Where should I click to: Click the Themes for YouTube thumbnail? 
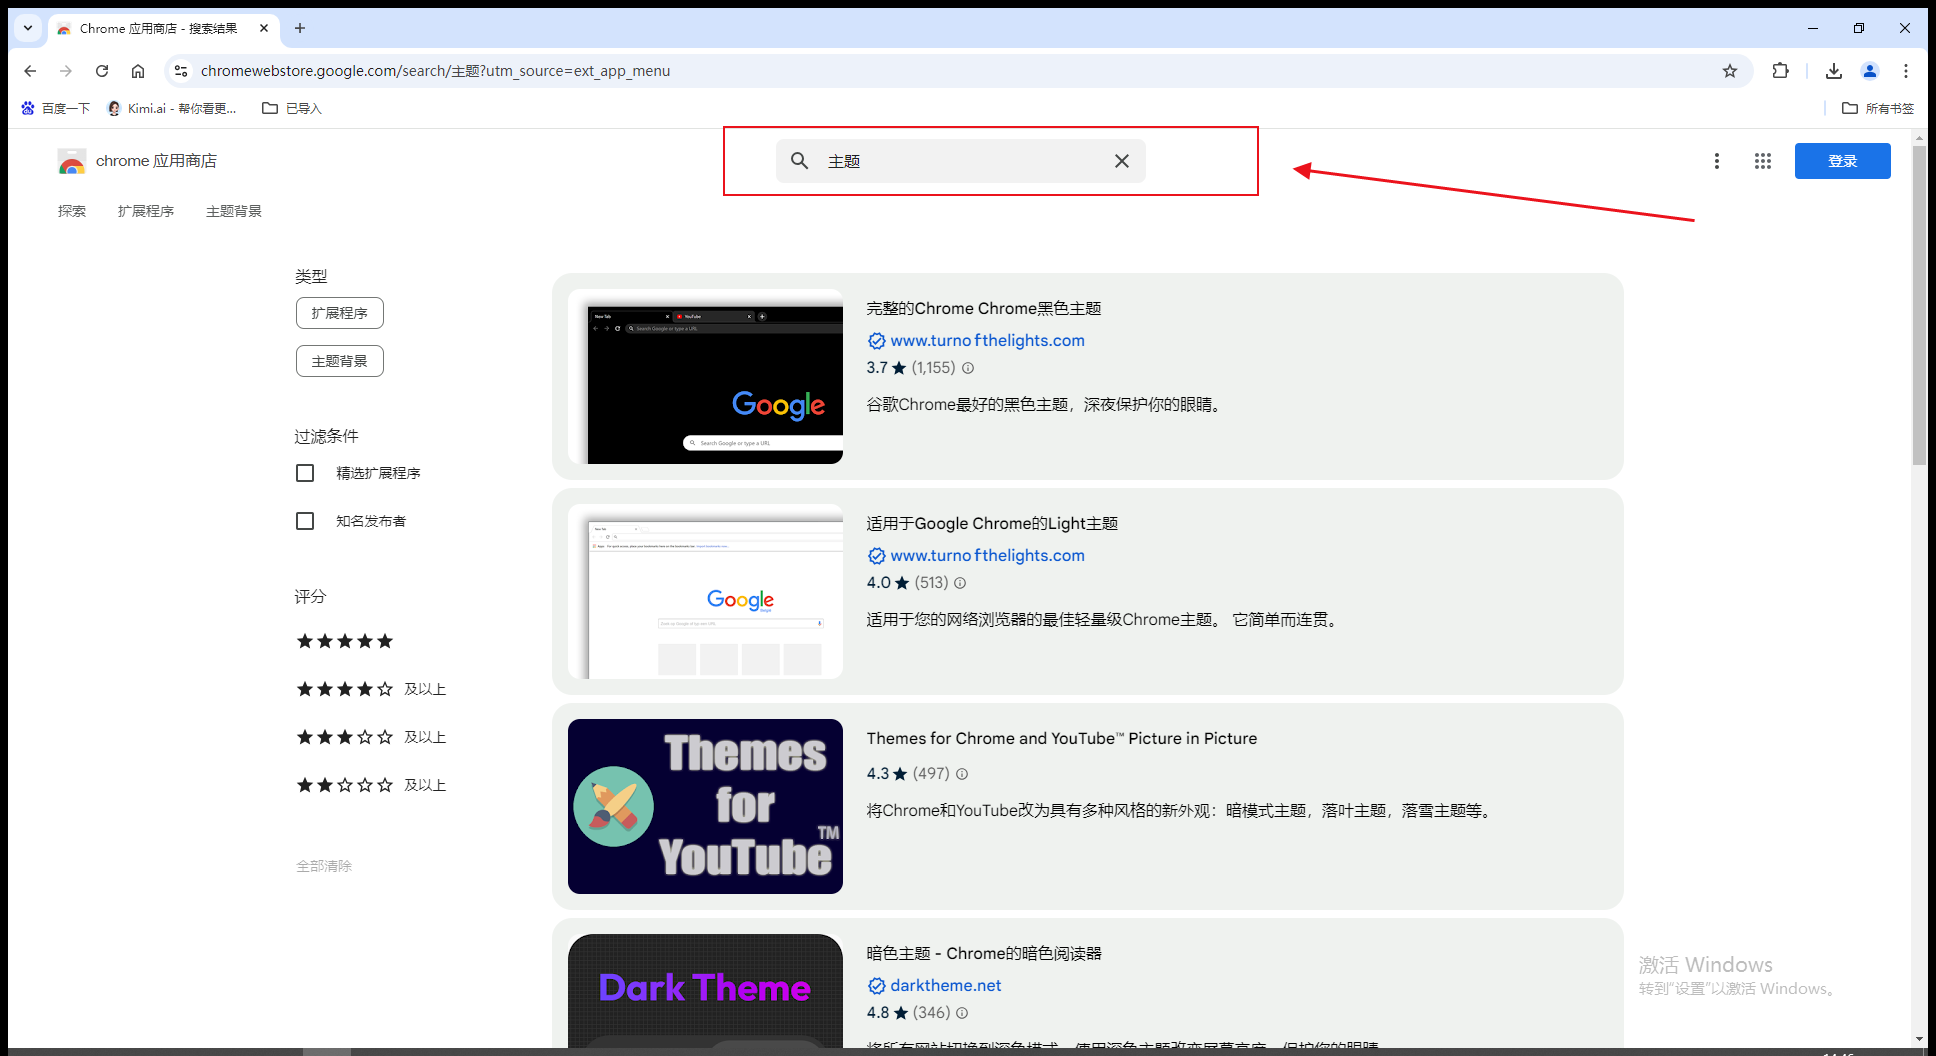[x=705, y=806]
